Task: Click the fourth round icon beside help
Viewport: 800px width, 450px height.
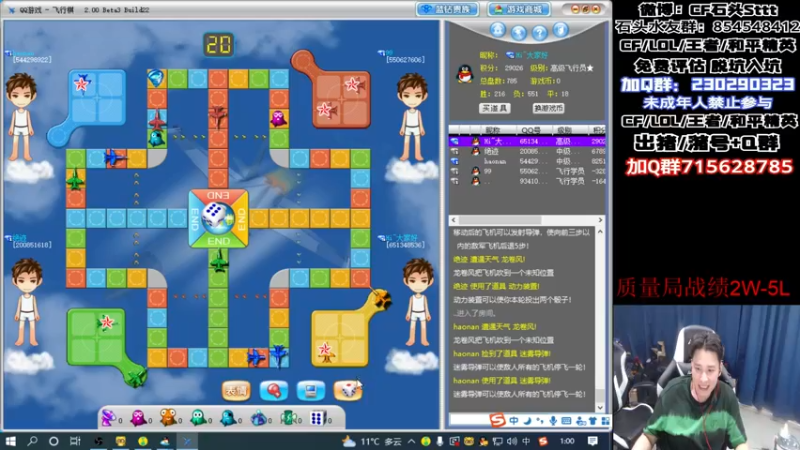Action: pyautogui.click(x=560, y=30)
